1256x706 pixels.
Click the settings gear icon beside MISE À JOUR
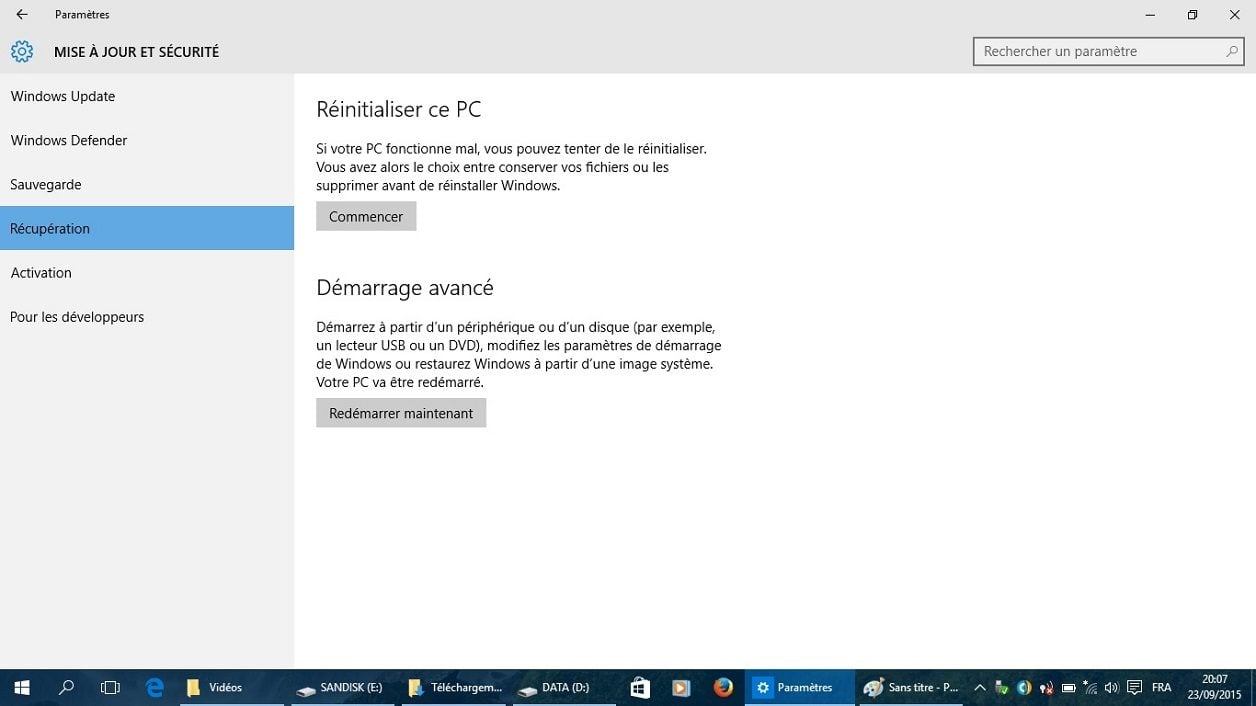point(22,51)
